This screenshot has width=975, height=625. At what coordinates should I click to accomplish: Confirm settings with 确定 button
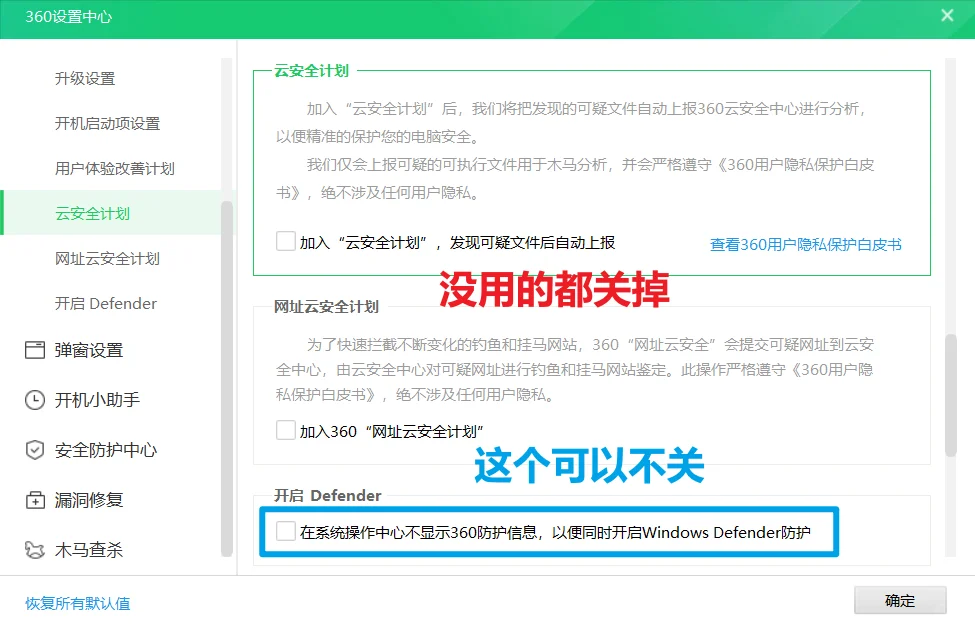(x=900, y=601)
